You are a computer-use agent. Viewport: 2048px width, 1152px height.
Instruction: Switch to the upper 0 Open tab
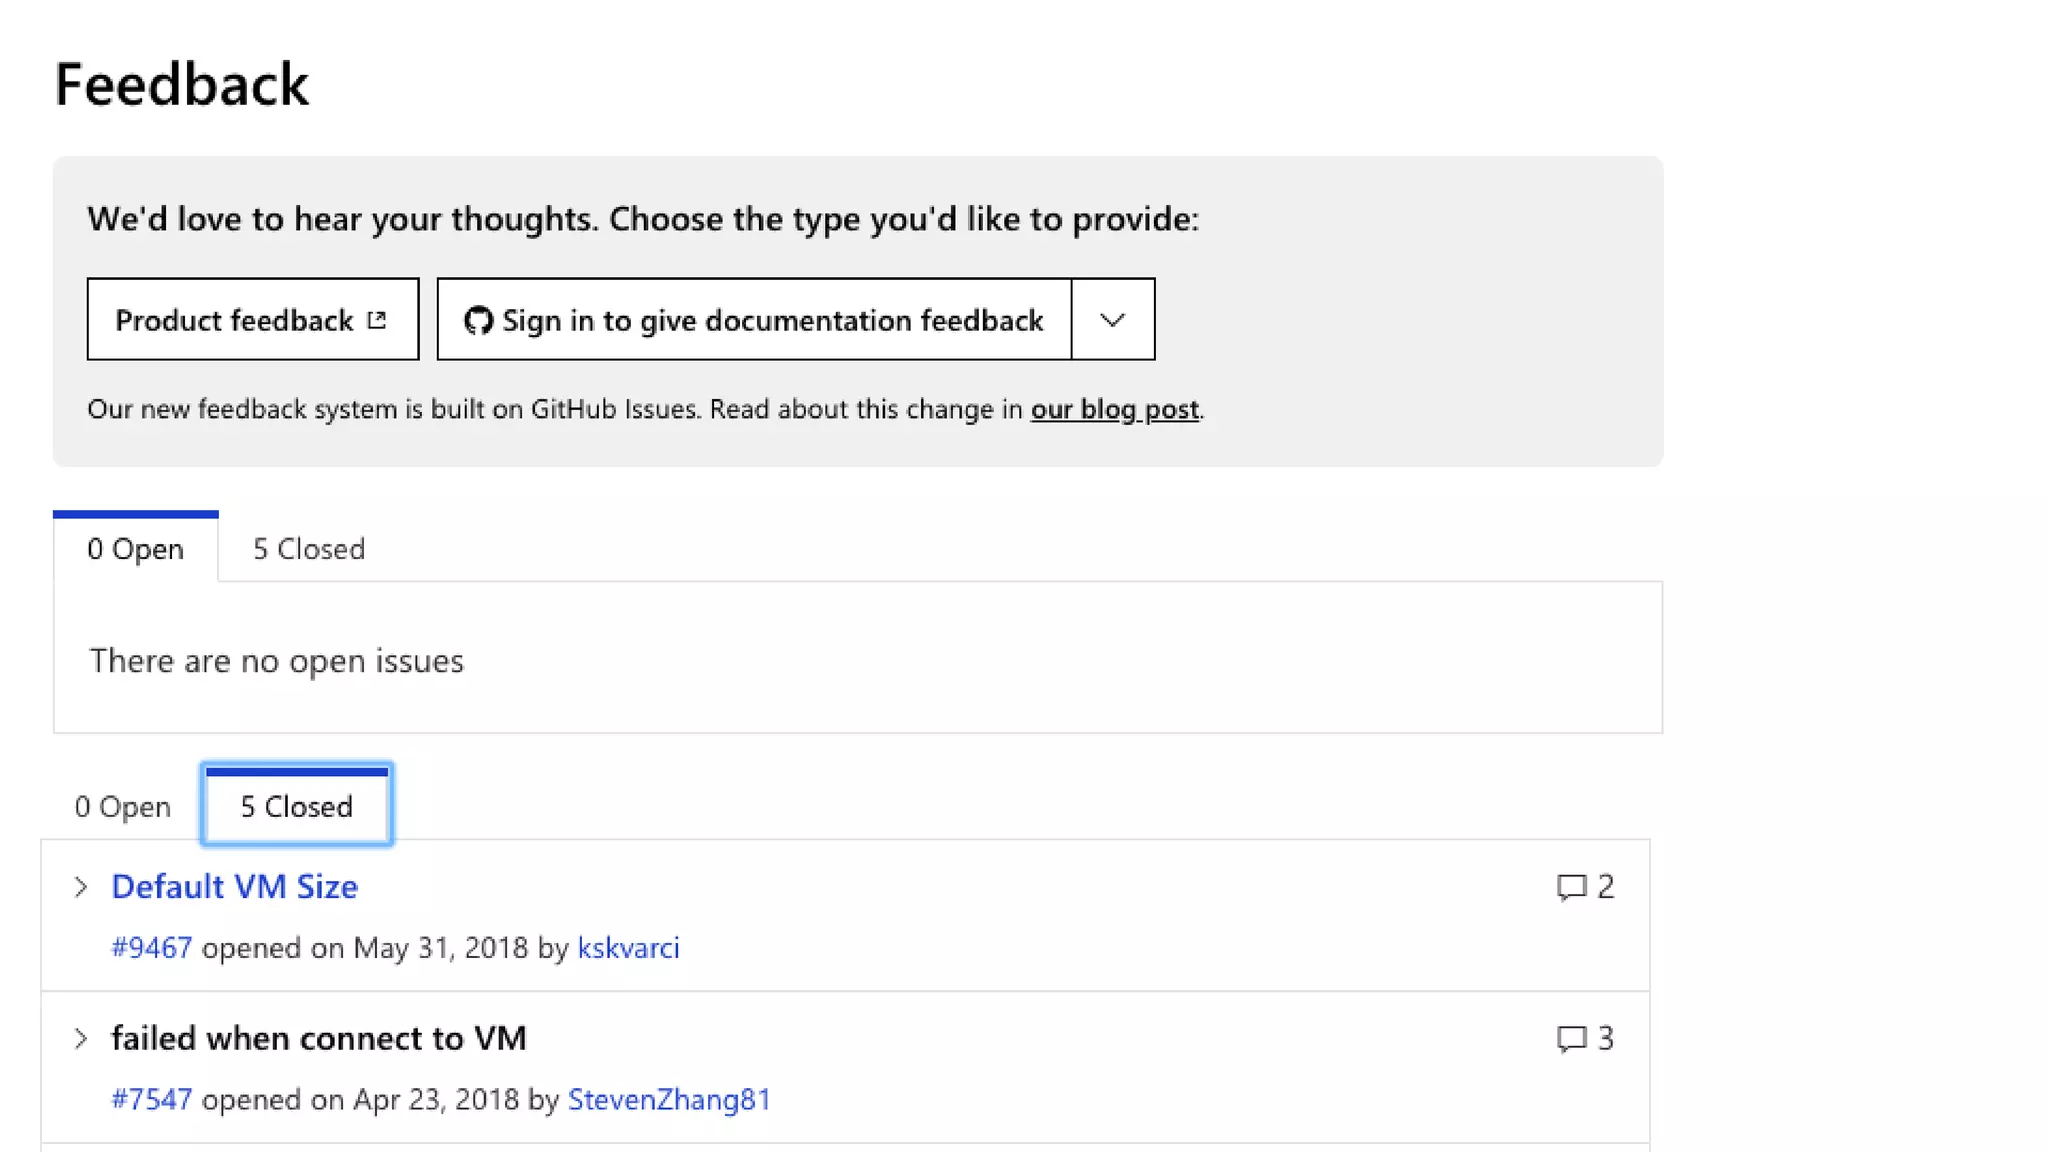point(135,549)
